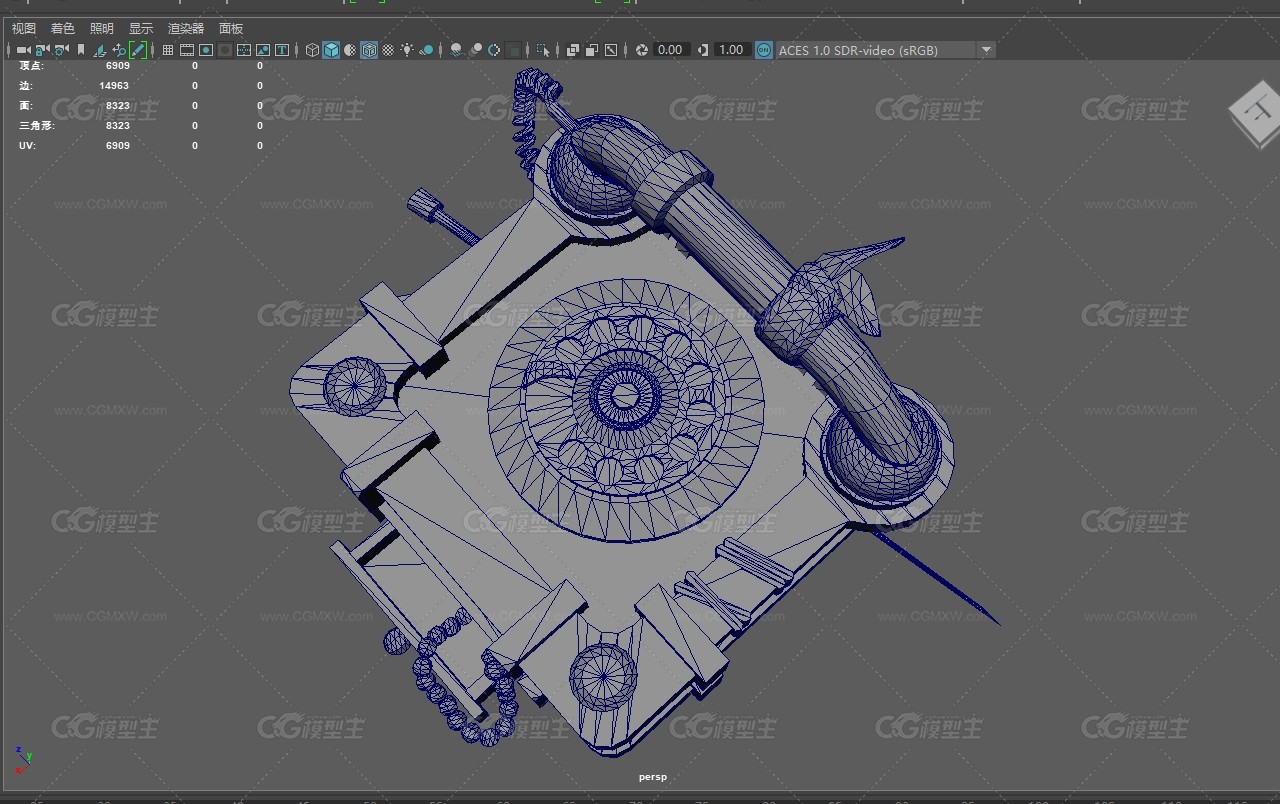Click the 边 count 14963 in the HUD
The width and height of the screenshot is (1280, 804).
click(x=114, y=86)
